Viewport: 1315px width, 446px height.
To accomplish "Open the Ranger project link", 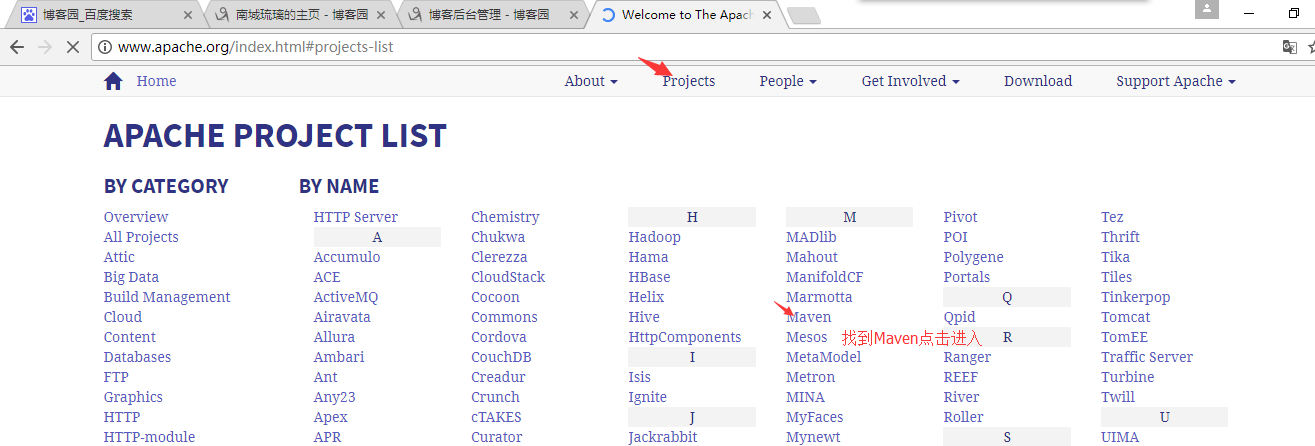I will click(x=967, y=357).
